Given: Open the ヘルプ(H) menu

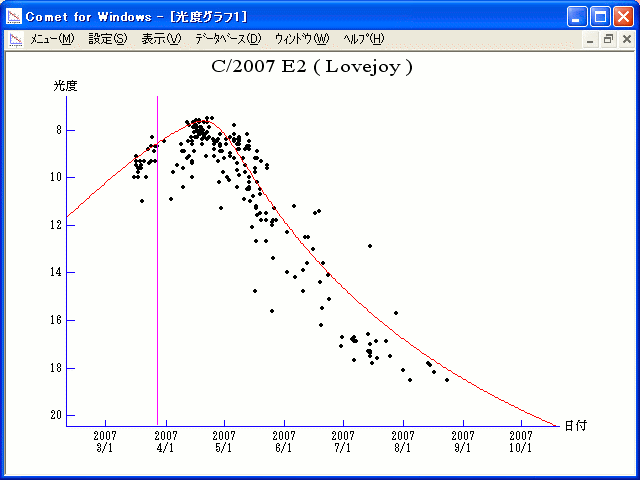Looking at the screenshot, I should tap(363, 39).
